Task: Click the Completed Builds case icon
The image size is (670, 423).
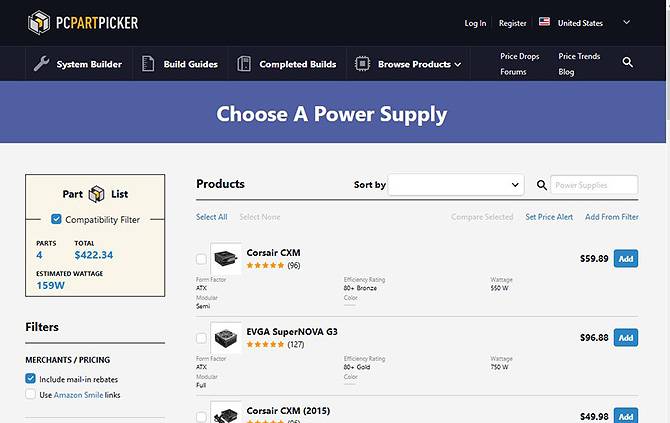Action: click(x=244, y=64)
